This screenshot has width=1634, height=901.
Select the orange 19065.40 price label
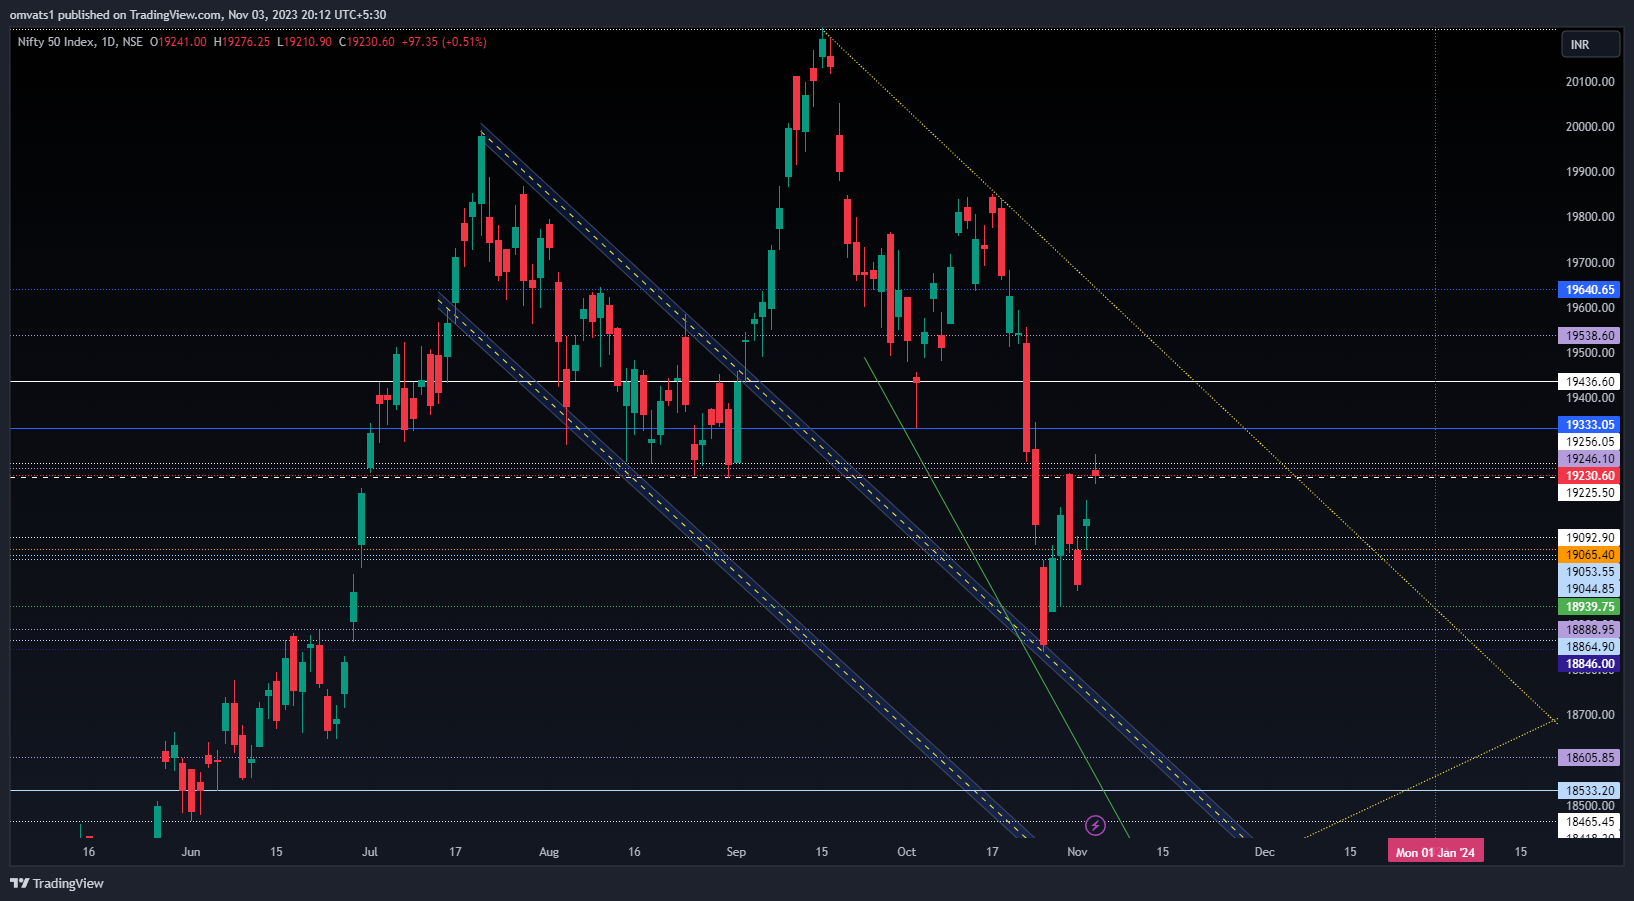pos(1589,555)
